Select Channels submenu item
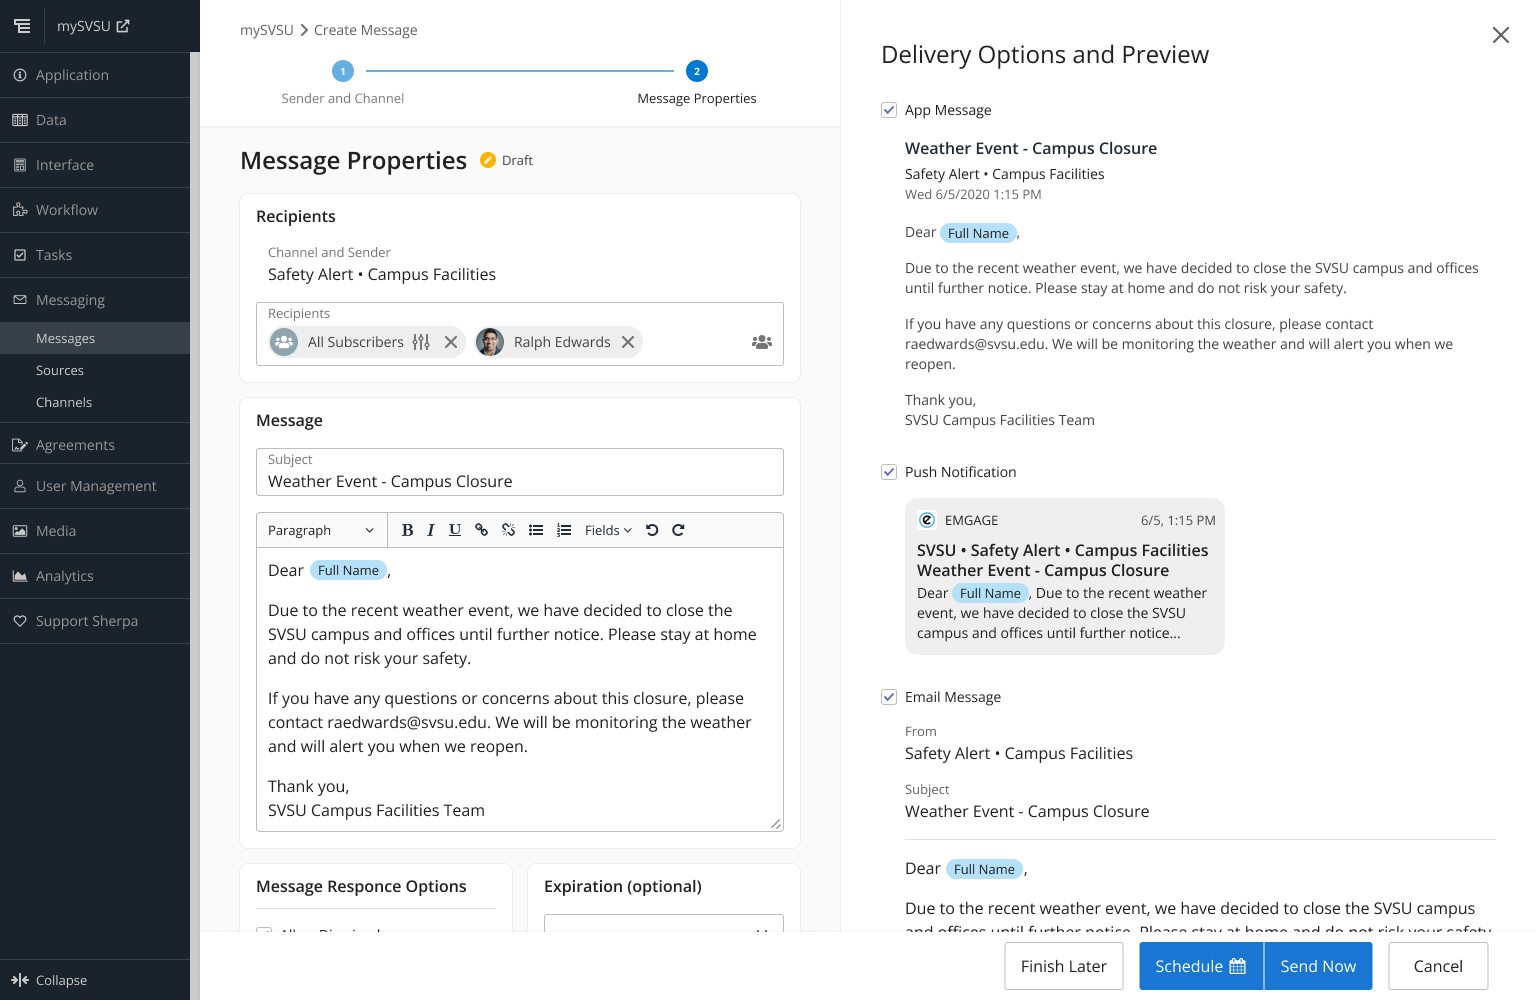 click(x=95, y=402)
